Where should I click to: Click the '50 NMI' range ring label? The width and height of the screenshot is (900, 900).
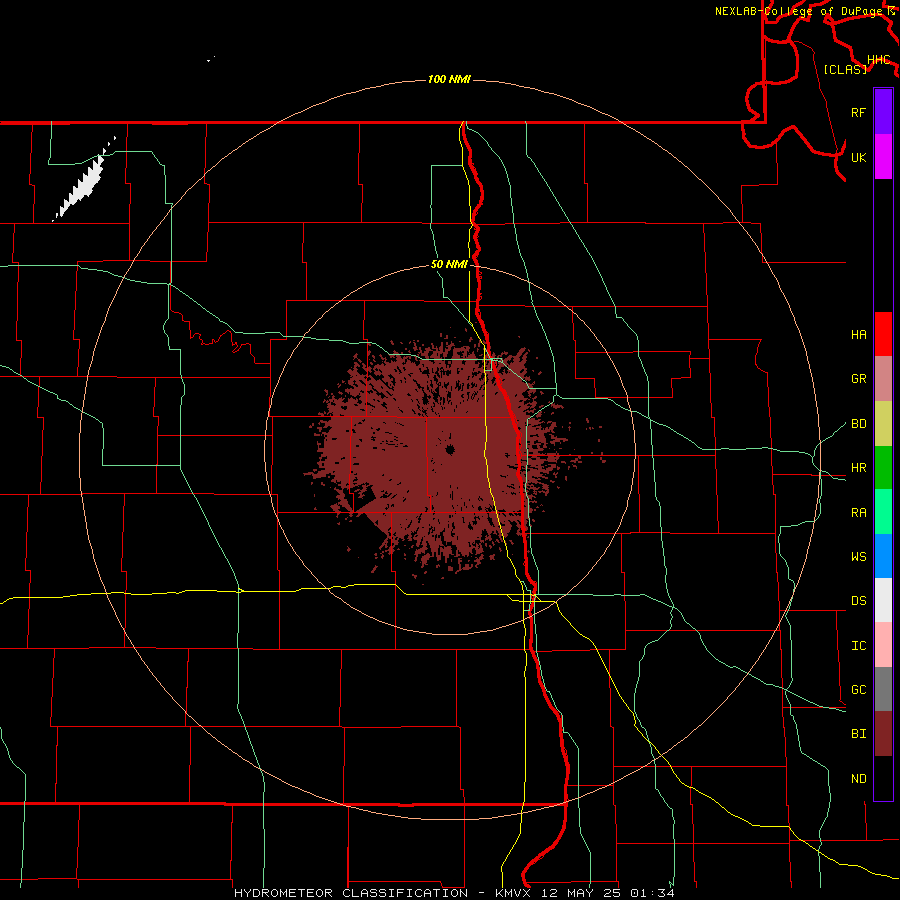click(449, 264)
